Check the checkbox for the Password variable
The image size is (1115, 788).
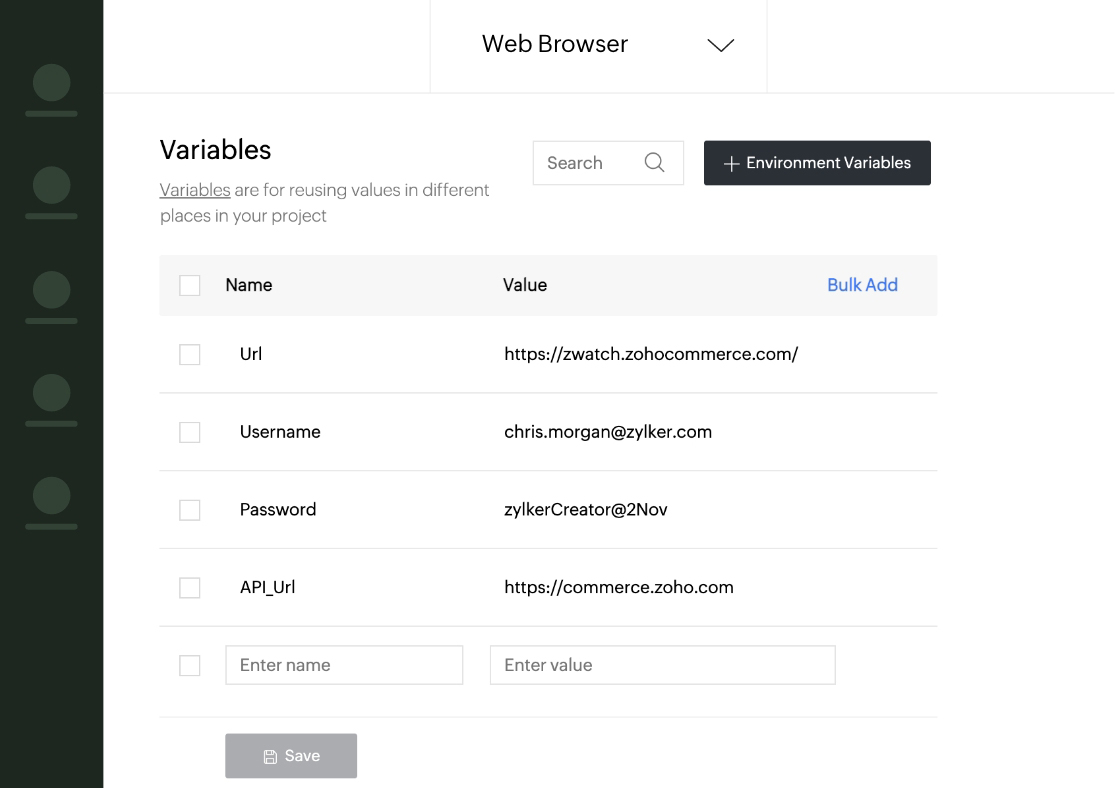point(189,510)
